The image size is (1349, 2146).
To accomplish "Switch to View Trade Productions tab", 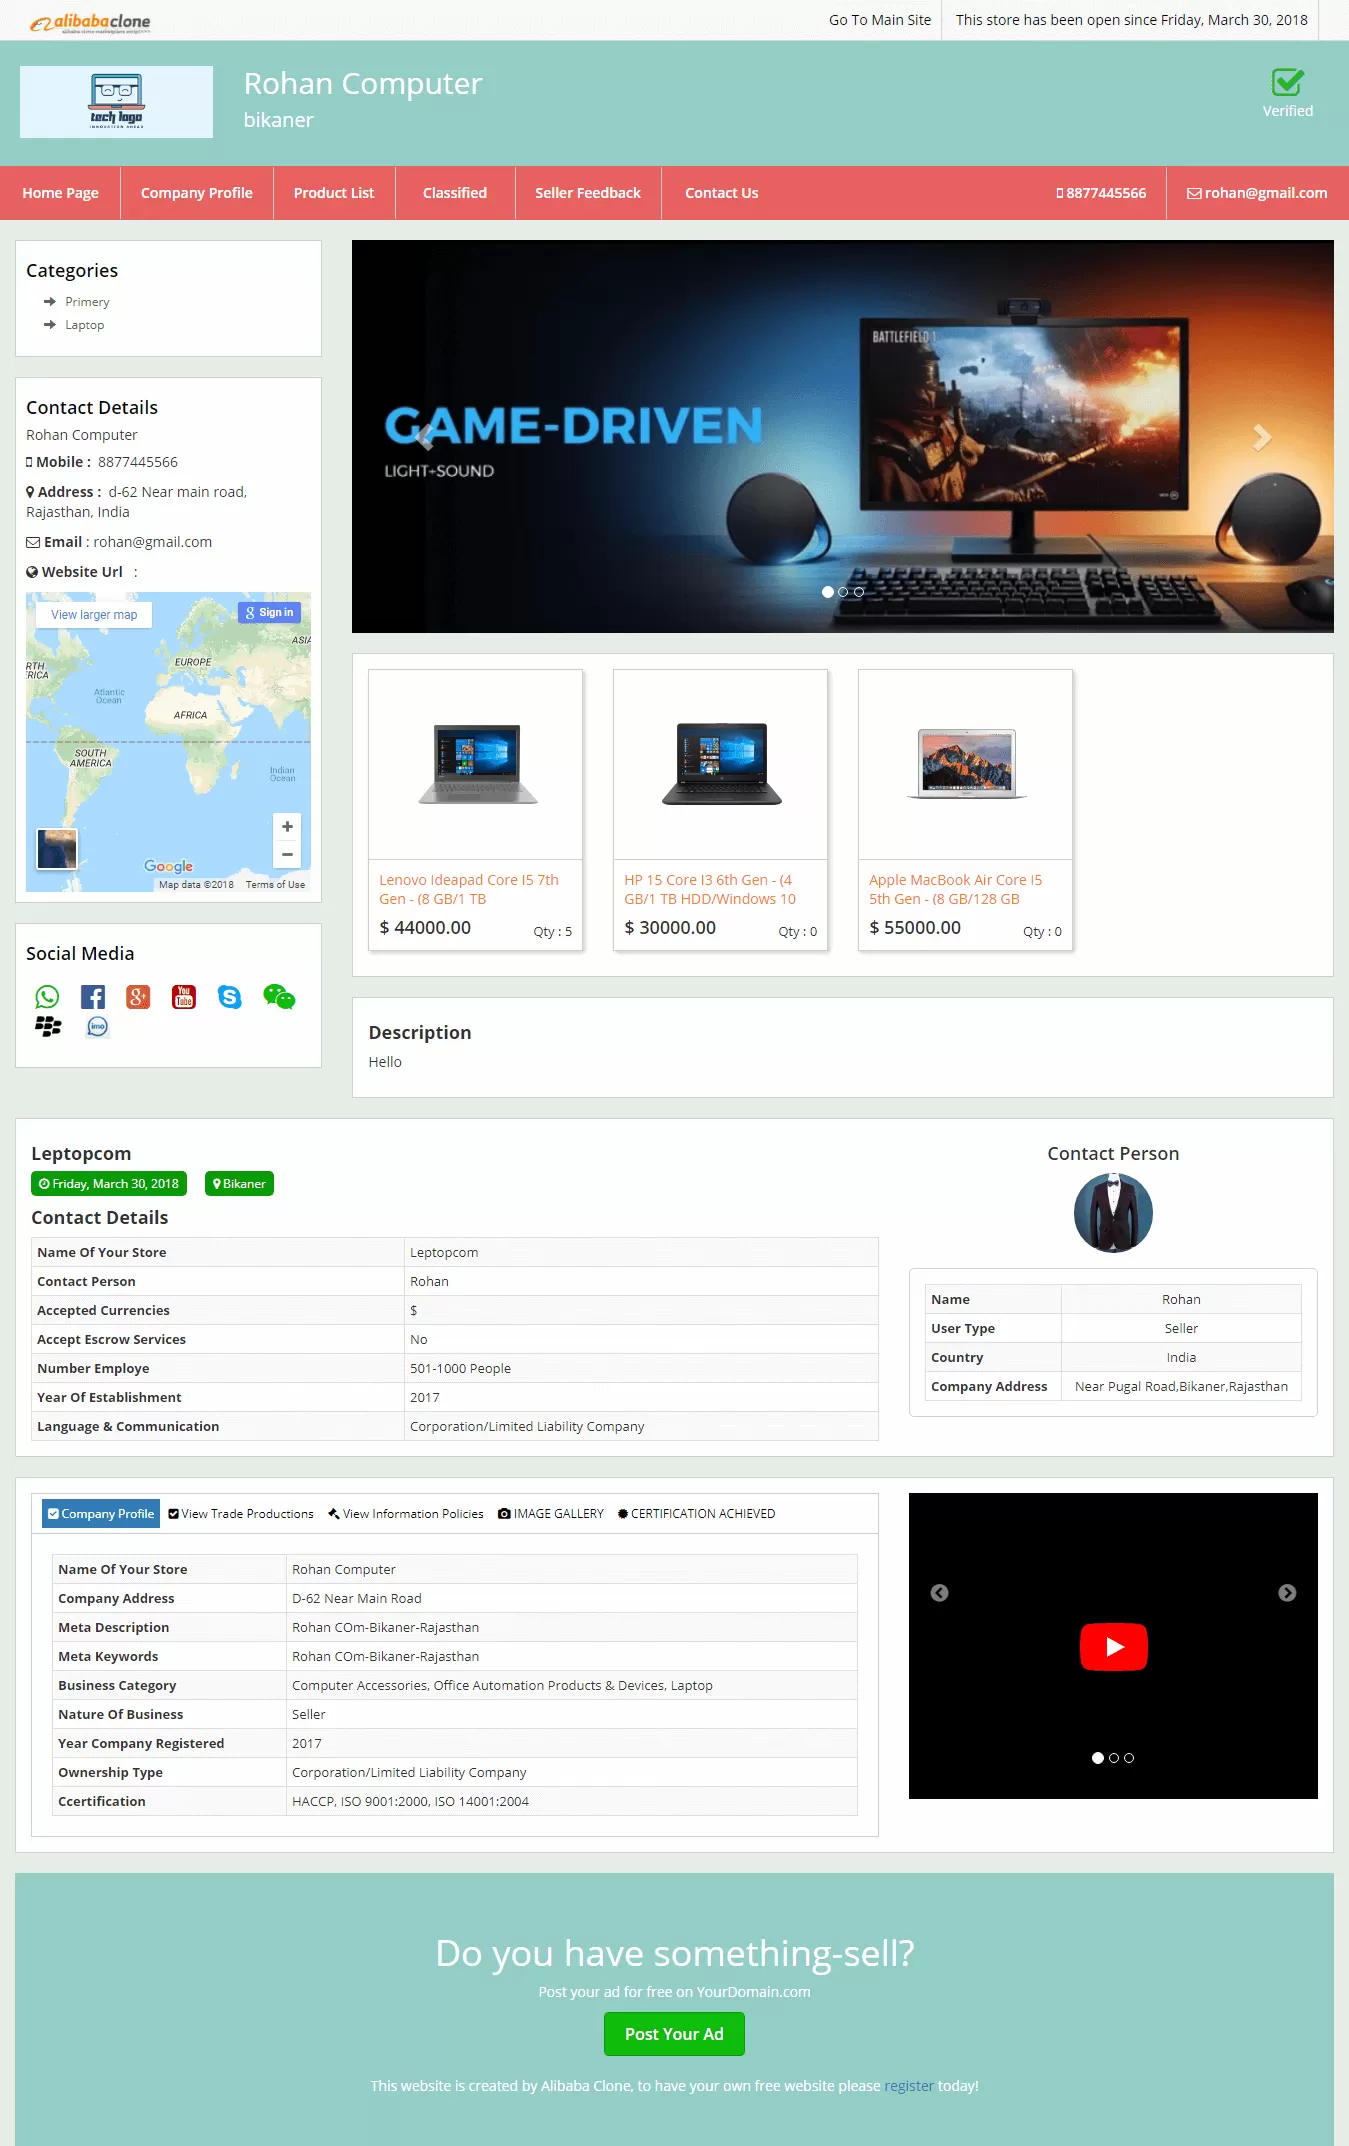I will click(241, 1514).
